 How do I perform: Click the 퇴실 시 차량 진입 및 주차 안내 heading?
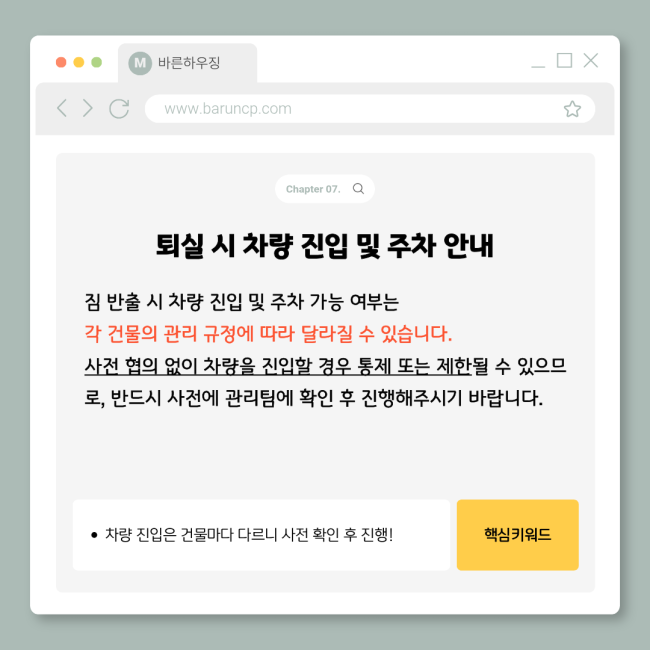coord(325,246)
